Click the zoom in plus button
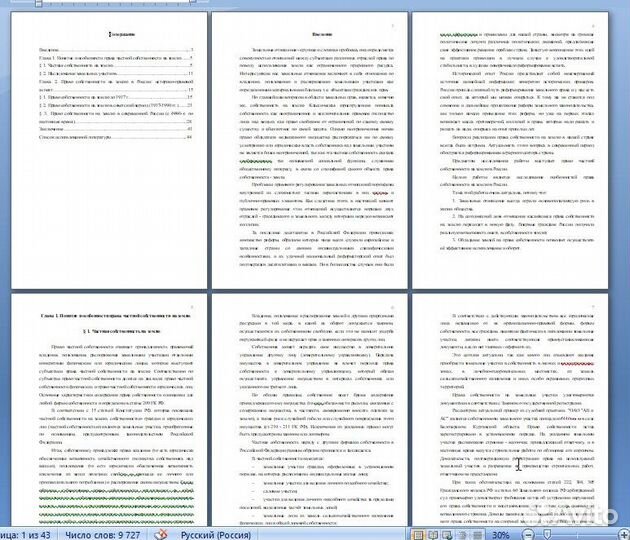 pos(621,533)
